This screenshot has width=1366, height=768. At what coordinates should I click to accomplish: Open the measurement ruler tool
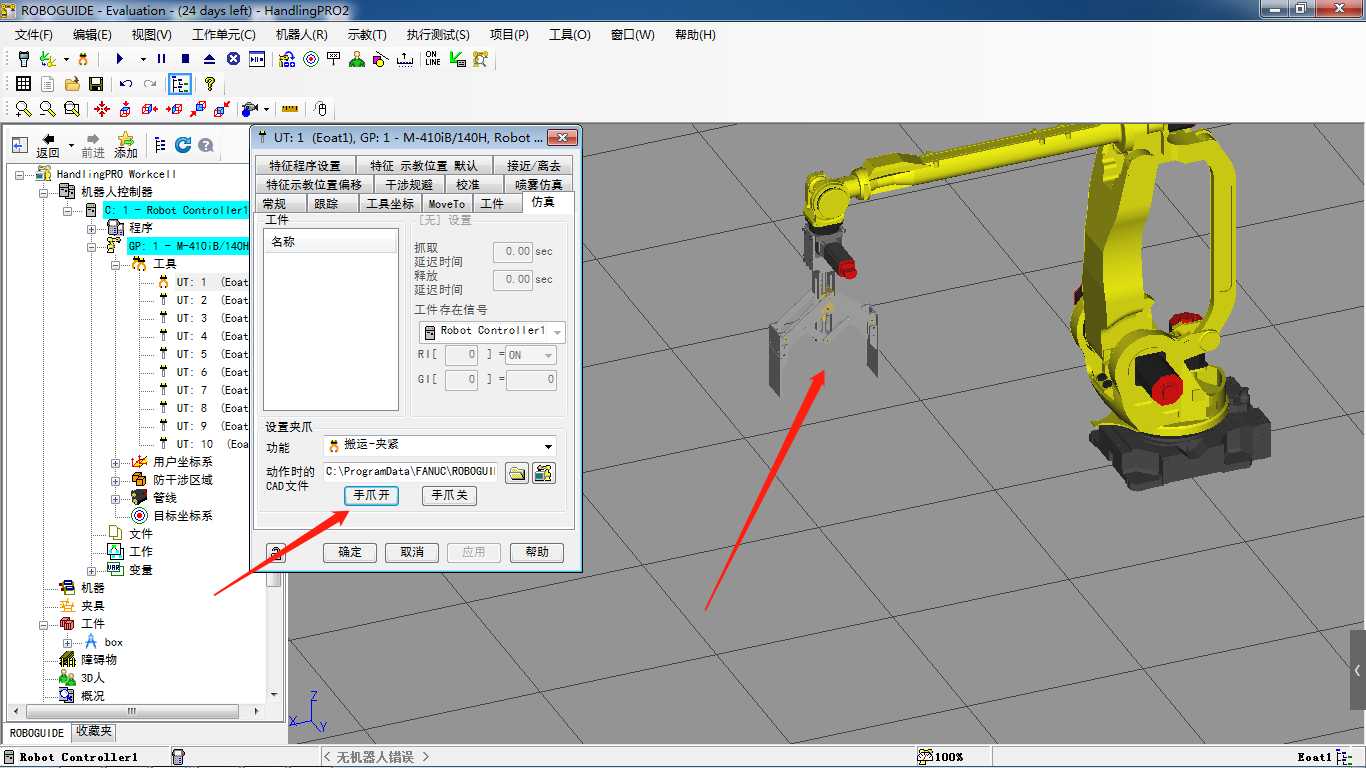[x=290, y=109]
